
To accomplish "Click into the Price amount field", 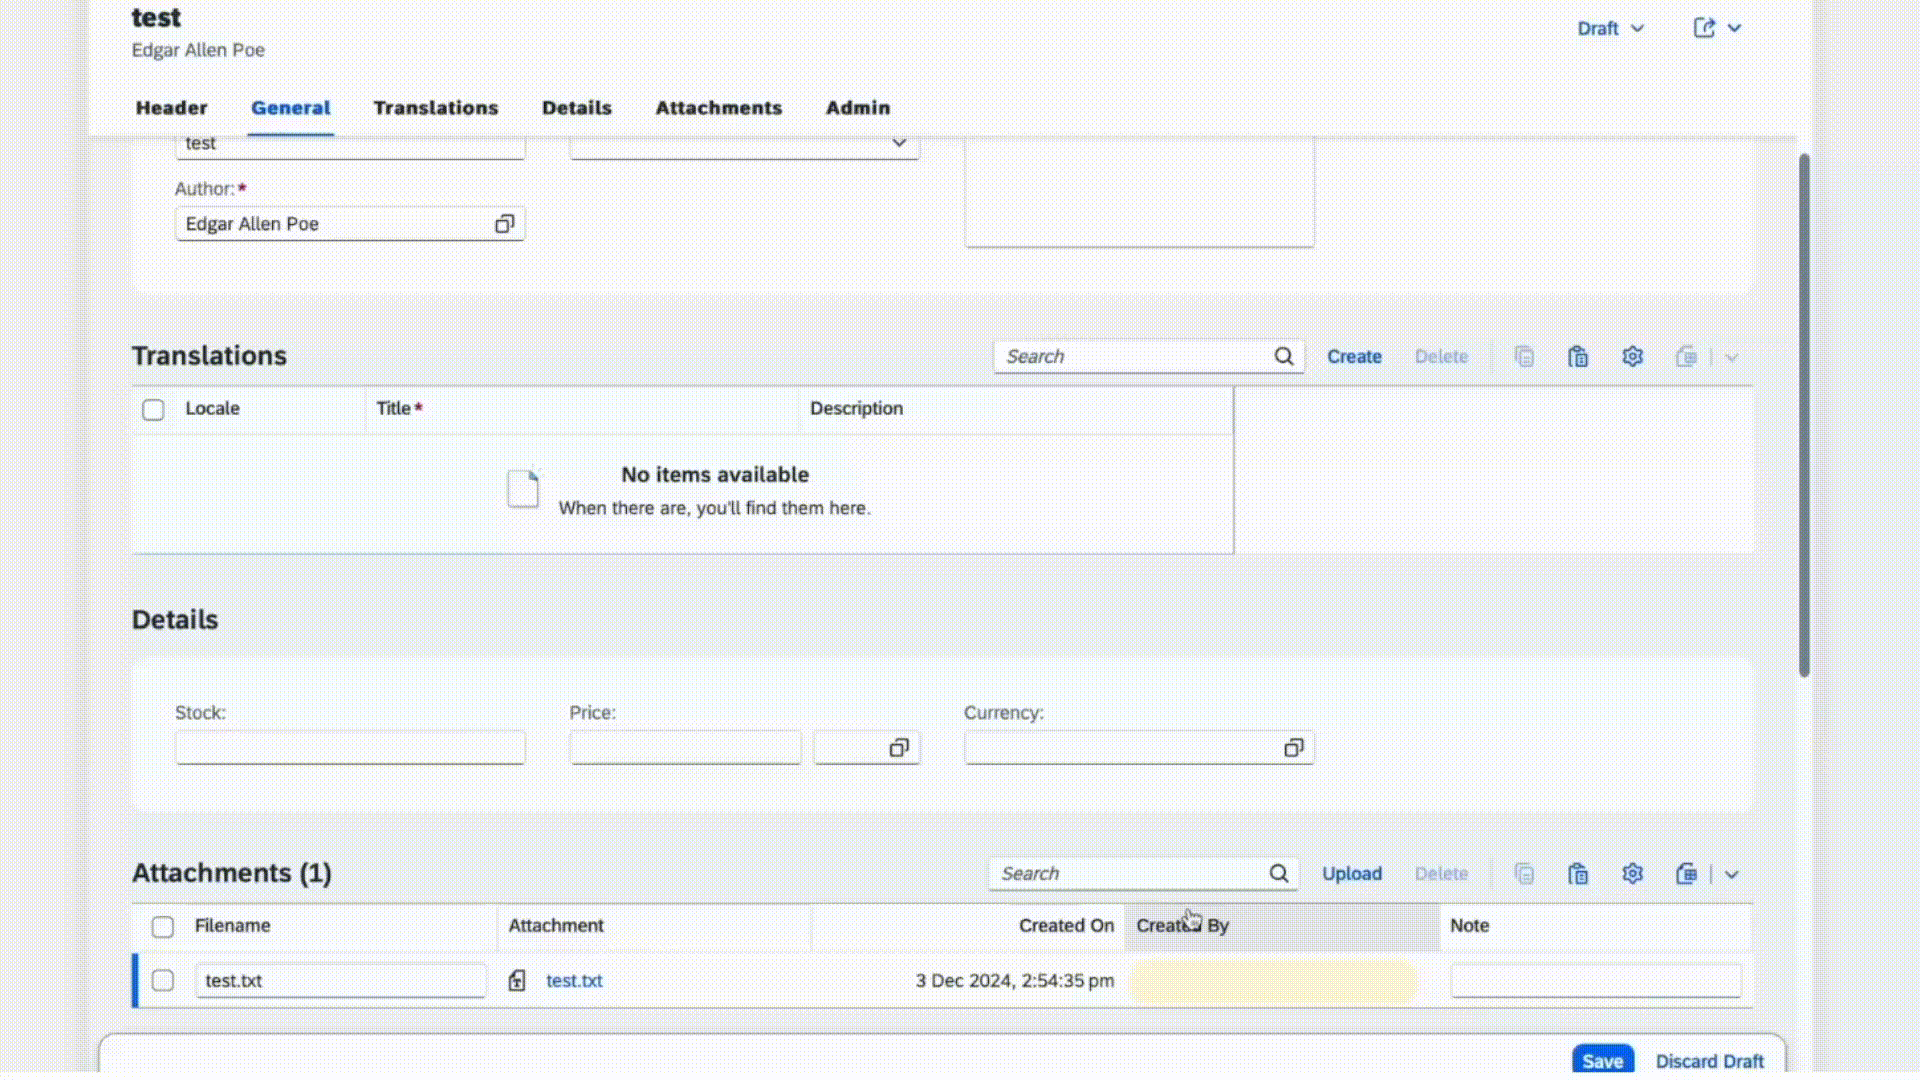I will point(685,748).
